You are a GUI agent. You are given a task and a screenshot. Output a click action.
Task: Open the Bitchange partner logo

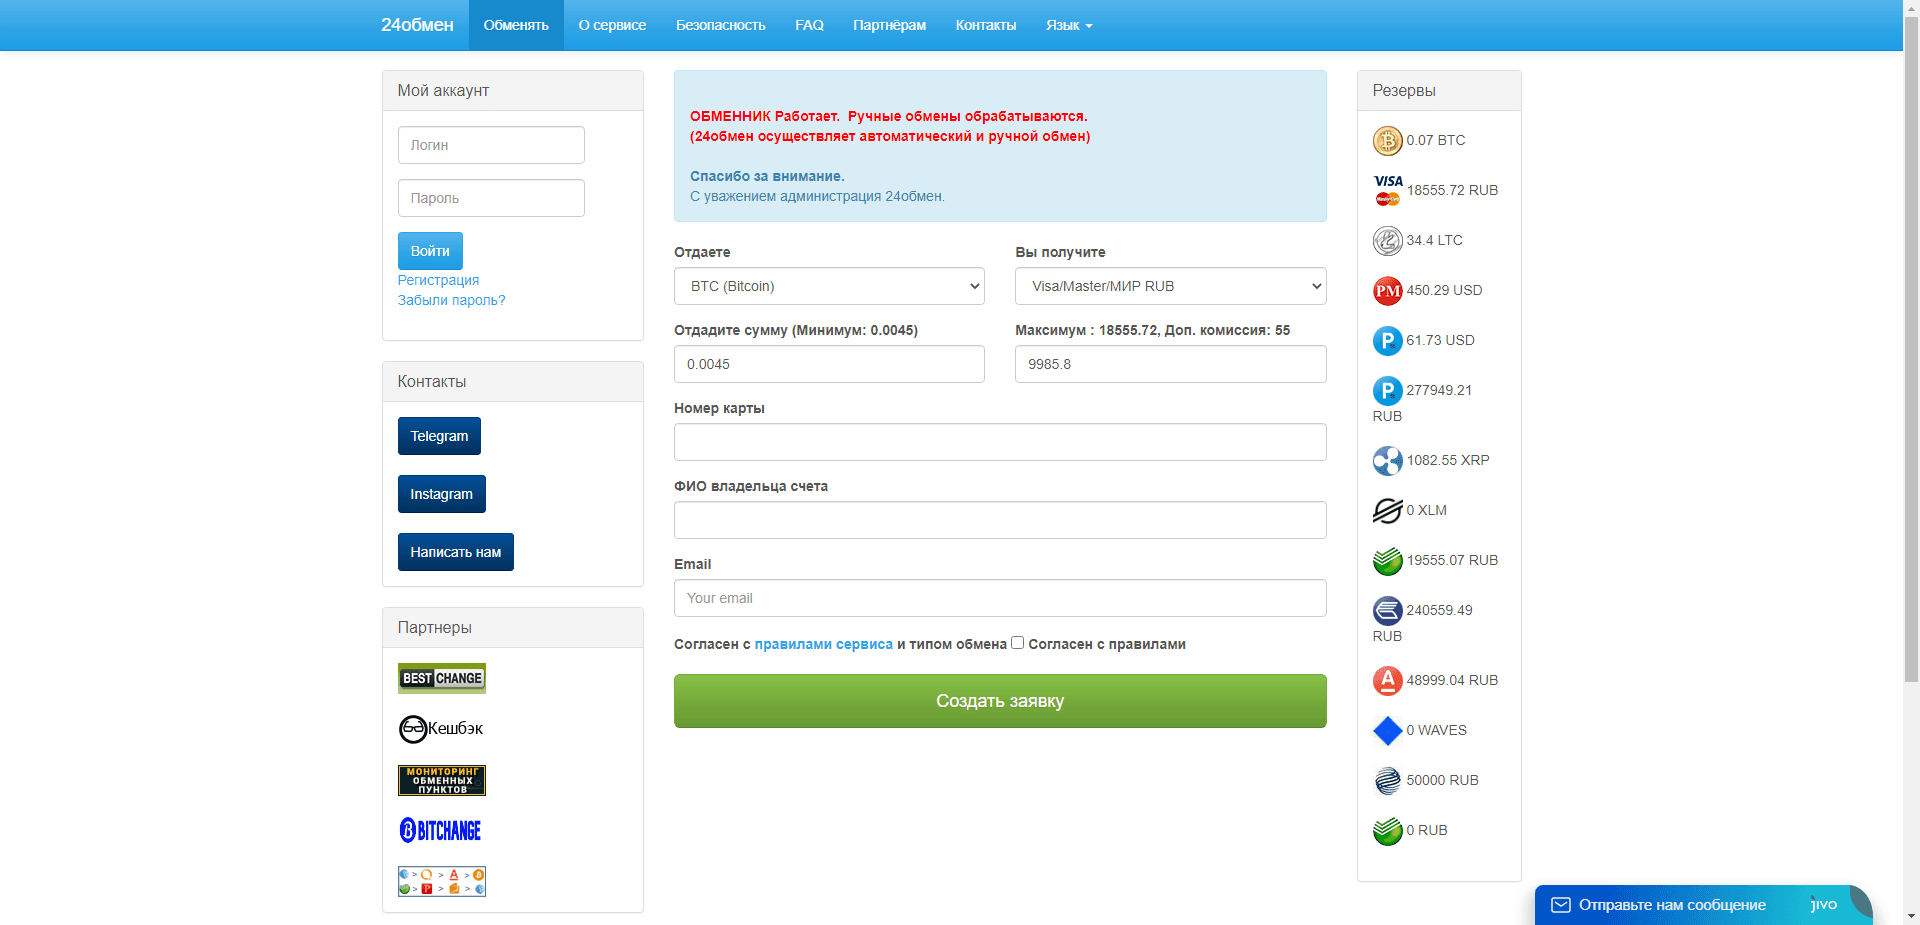click(440, 830)
